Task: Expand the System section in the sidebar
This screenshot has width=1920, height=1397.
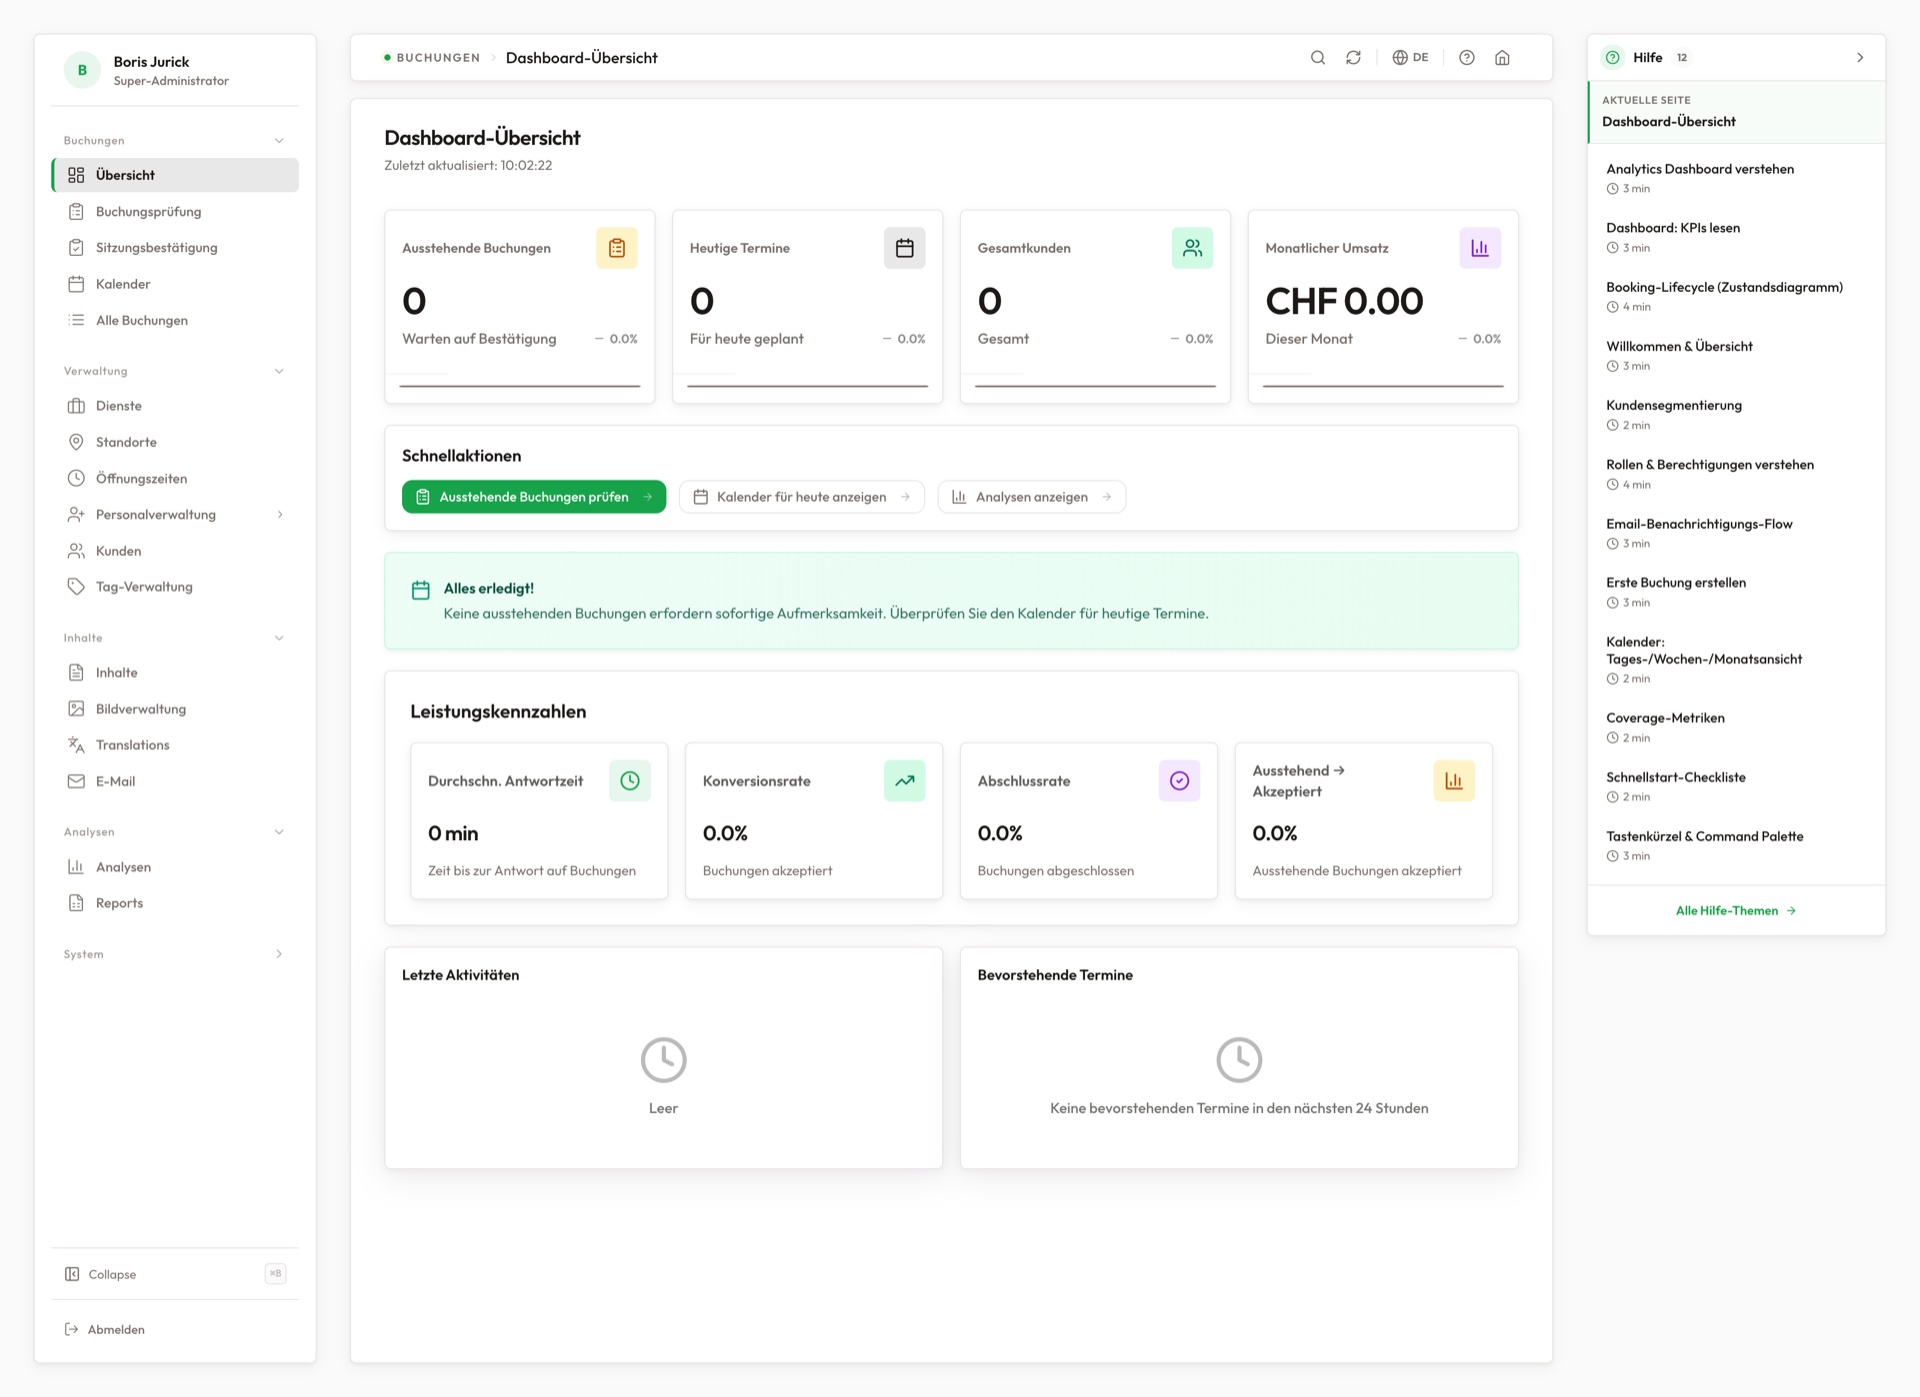Action: point(279,954)
